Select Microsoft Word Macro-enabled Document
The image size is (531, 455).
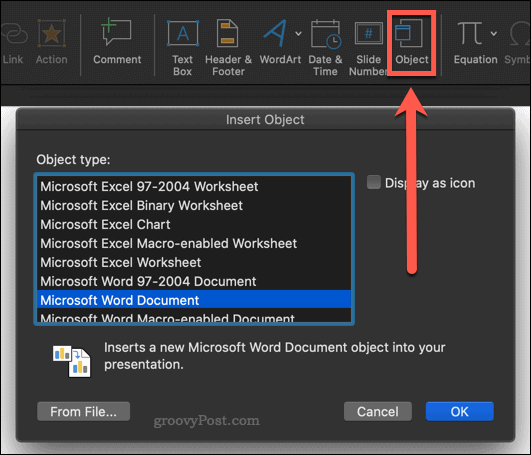pyautogui.click(x=194, y=317)
